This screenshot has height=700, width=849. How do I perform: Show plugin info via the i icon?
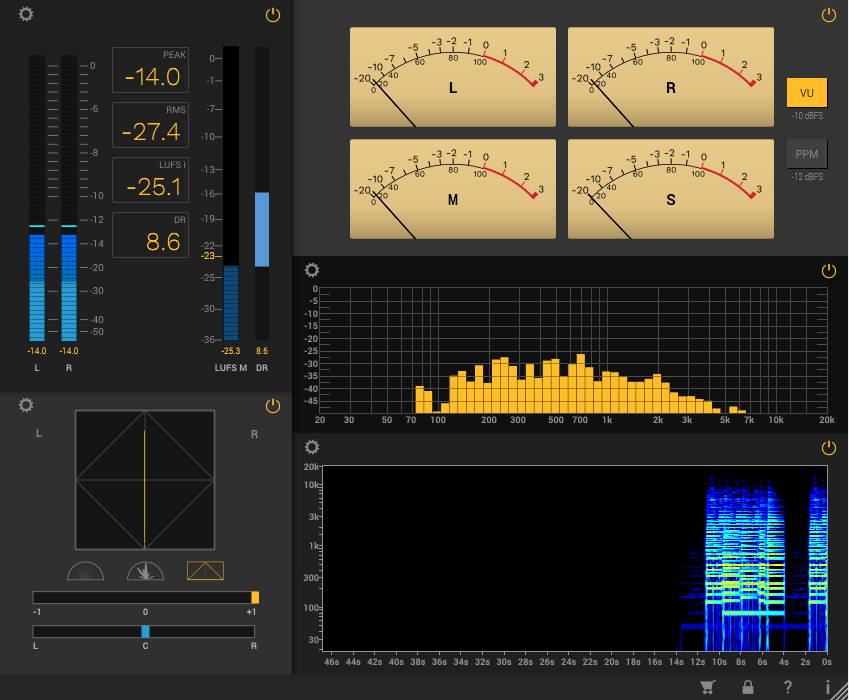828,687
